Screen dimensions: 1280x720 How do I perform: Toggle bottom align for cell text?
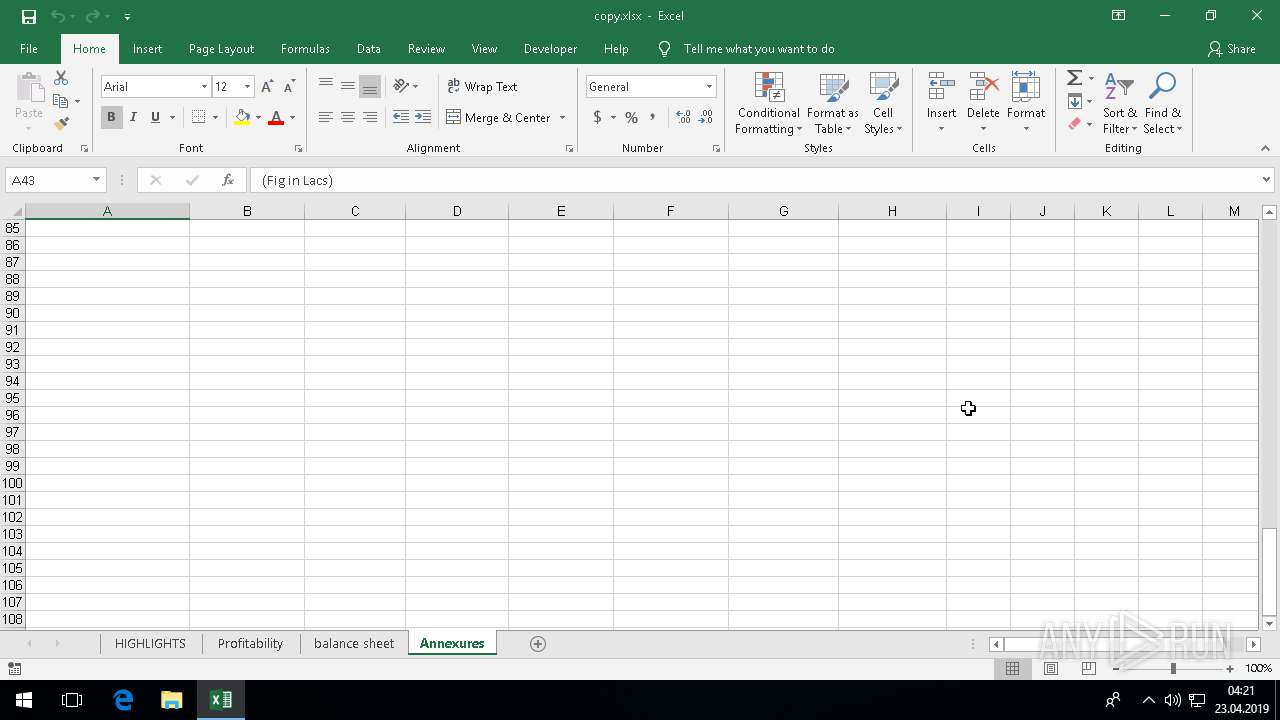370,86
